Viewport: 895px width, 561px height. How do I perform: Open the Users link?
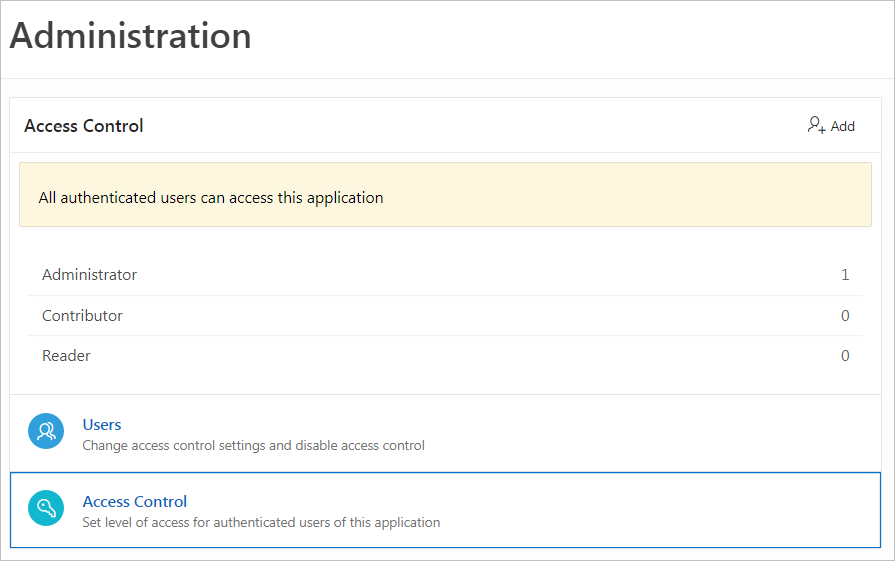coord(102,425)
